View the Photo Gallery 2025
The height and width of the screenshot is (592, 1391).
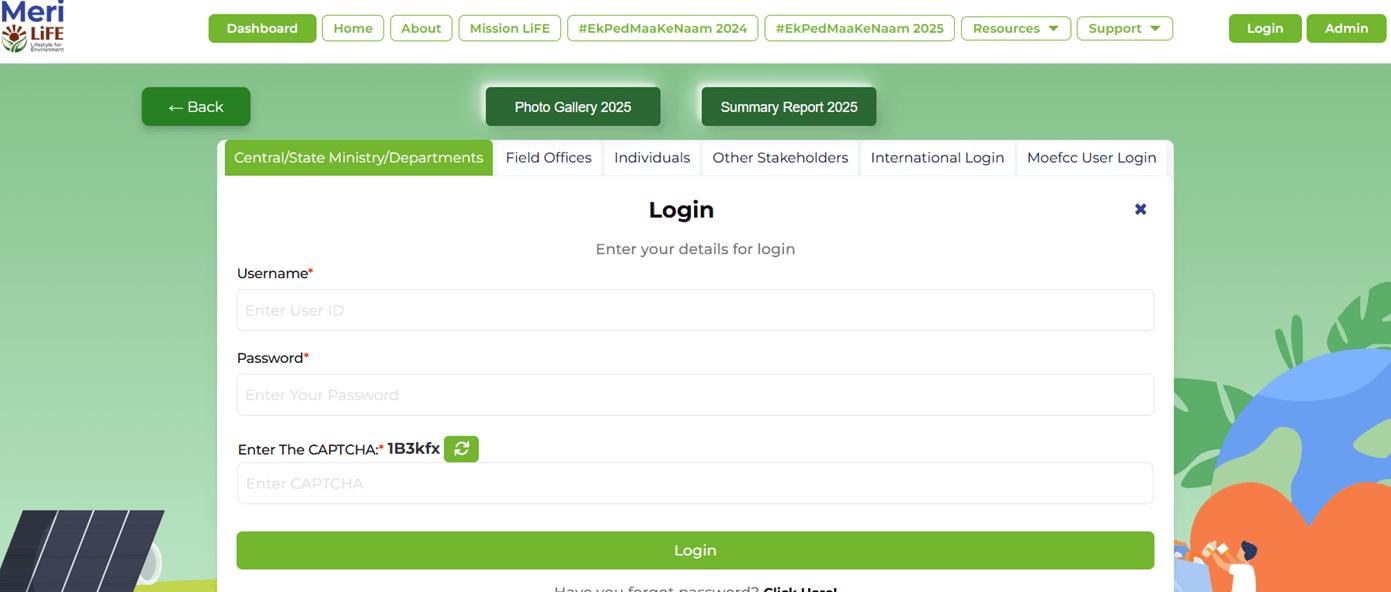point(572,106)
